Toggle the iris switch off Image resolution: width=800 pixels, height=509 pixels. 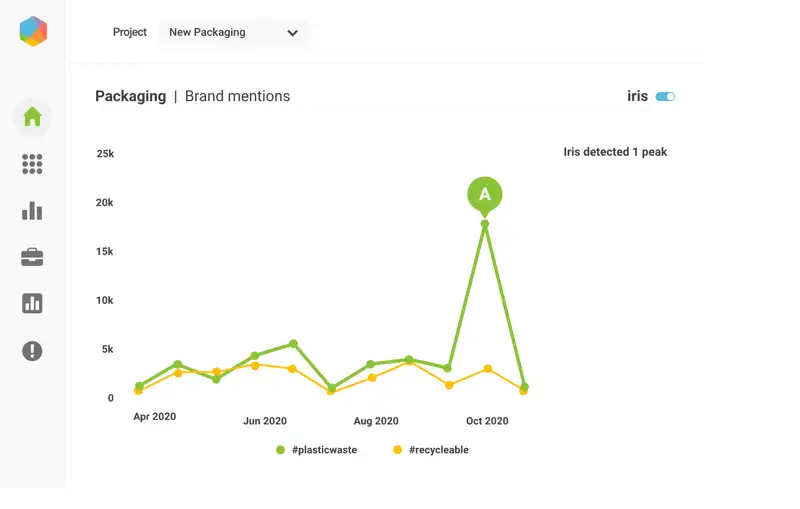666,97
